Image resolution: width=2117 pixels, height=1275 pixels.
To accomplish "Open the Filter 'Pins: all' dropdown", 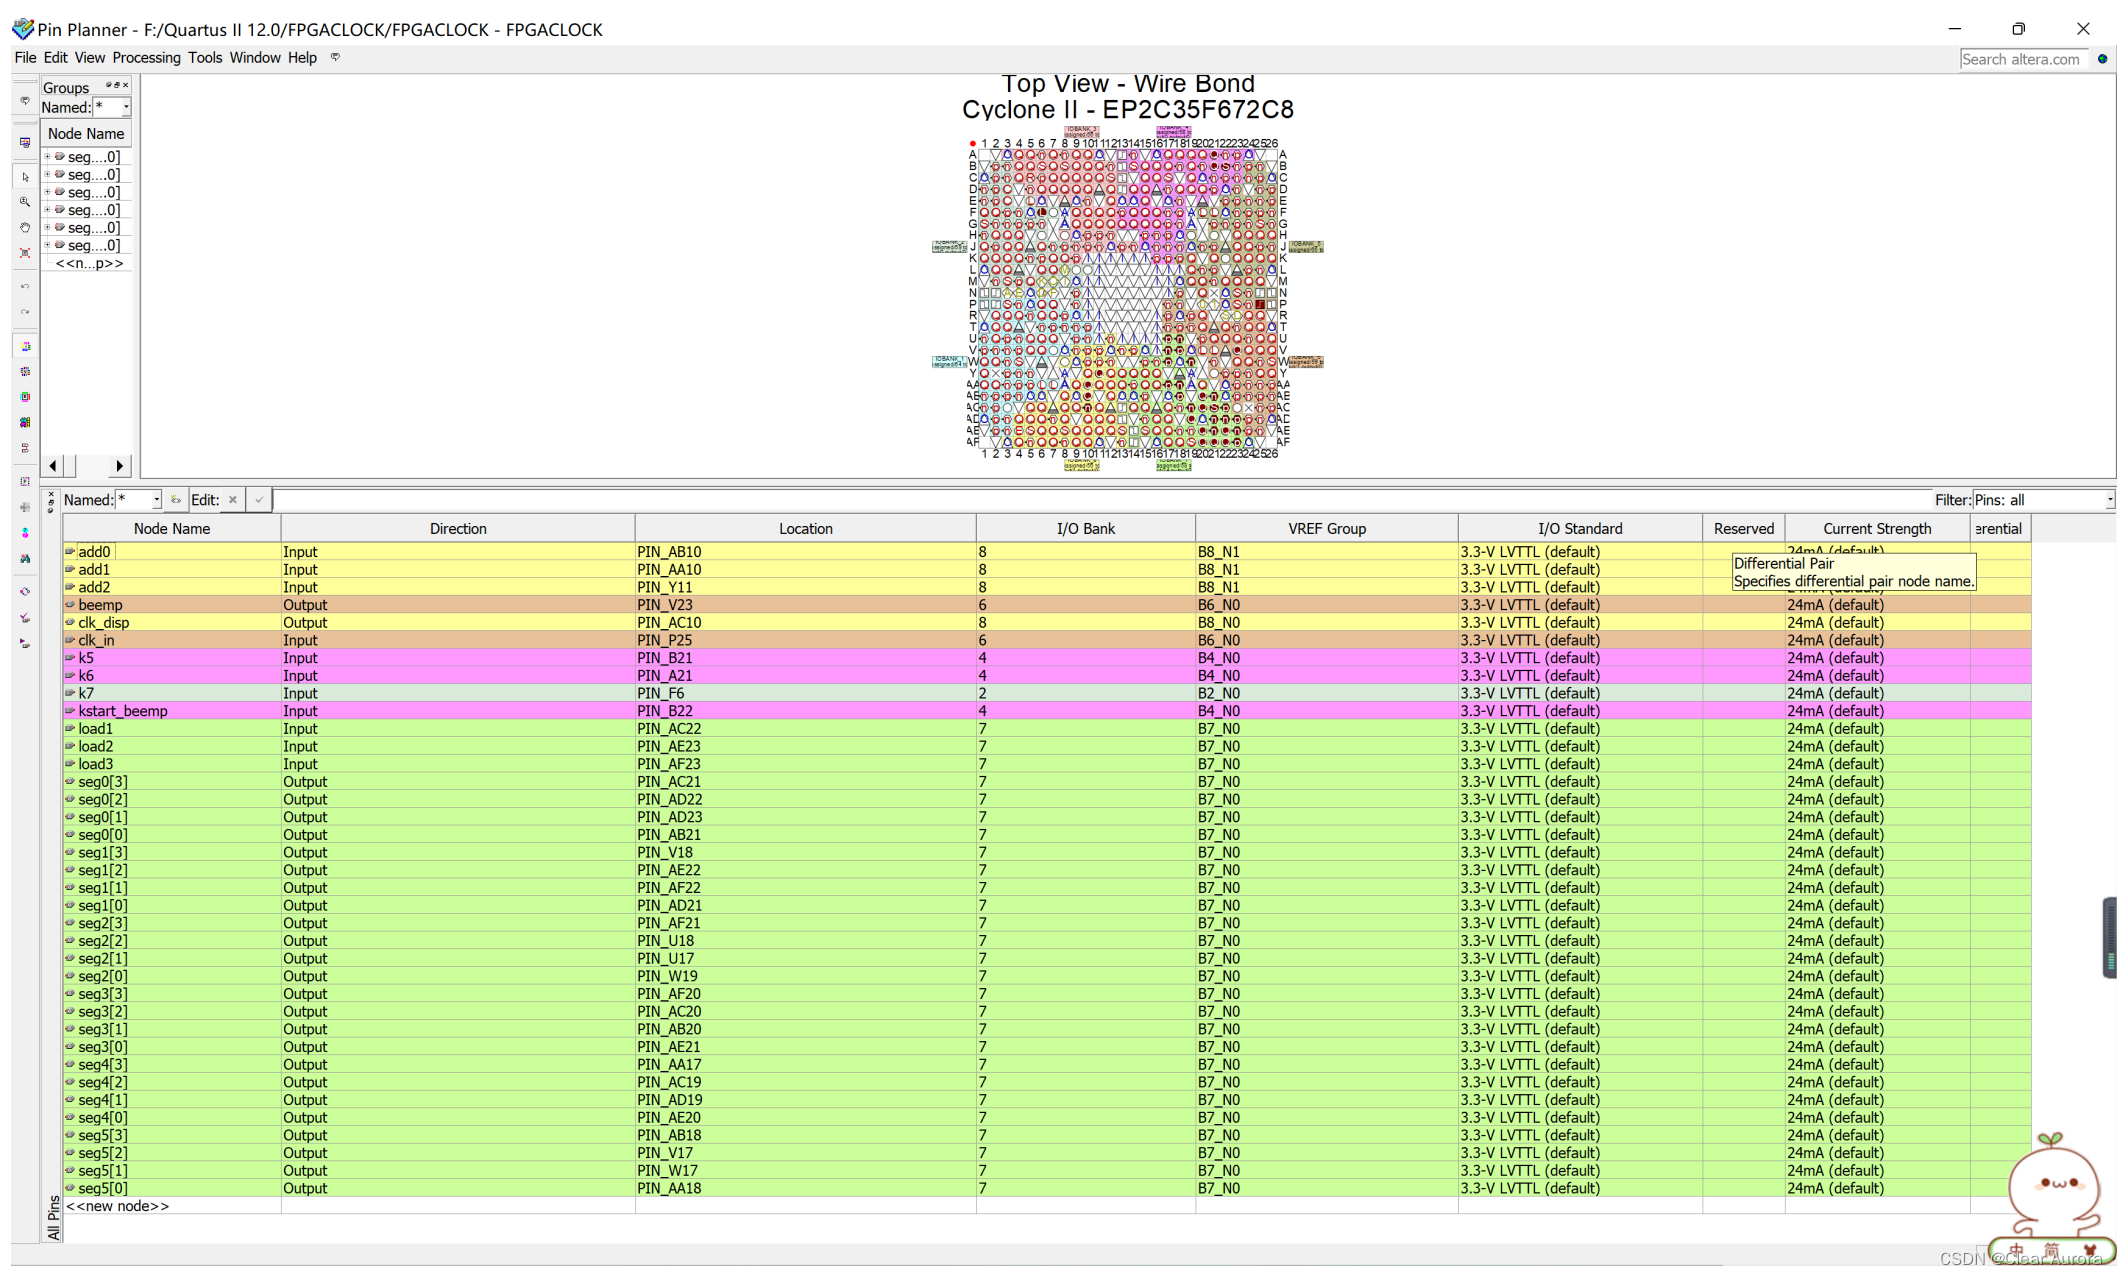I will pyautogui.click(x=2109, y=500).
